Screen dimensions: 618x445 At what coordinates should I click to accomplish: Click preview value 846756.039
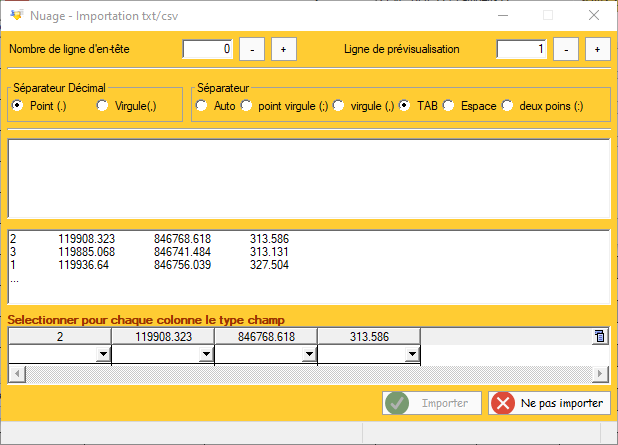tap(182, 265)
